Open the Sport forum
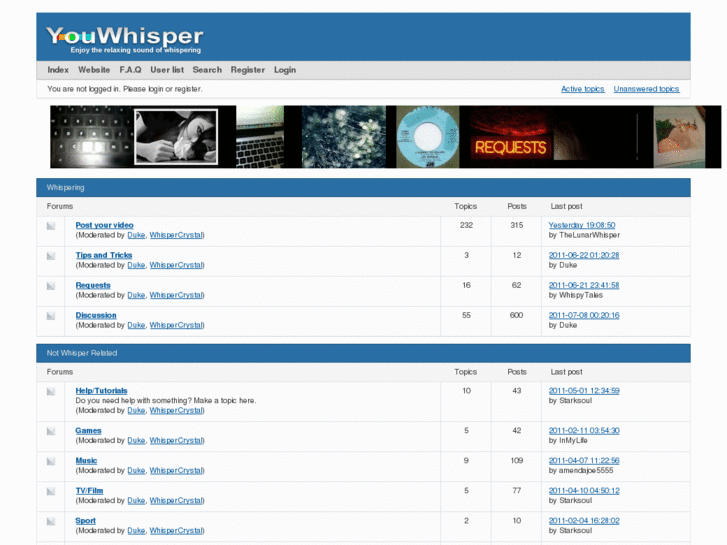This screenshot has height=545, width=727. 86,521
